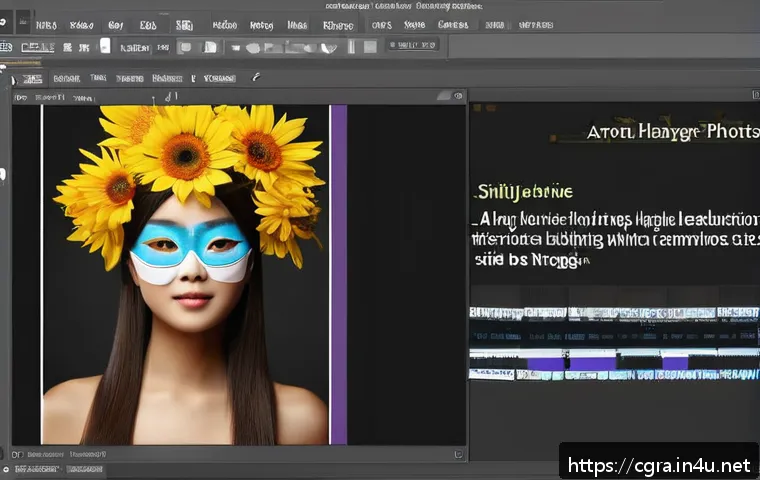Toggle the small square icon below canvas corner
The height and width of the screenshot is (480, 760).
[458, 454]
